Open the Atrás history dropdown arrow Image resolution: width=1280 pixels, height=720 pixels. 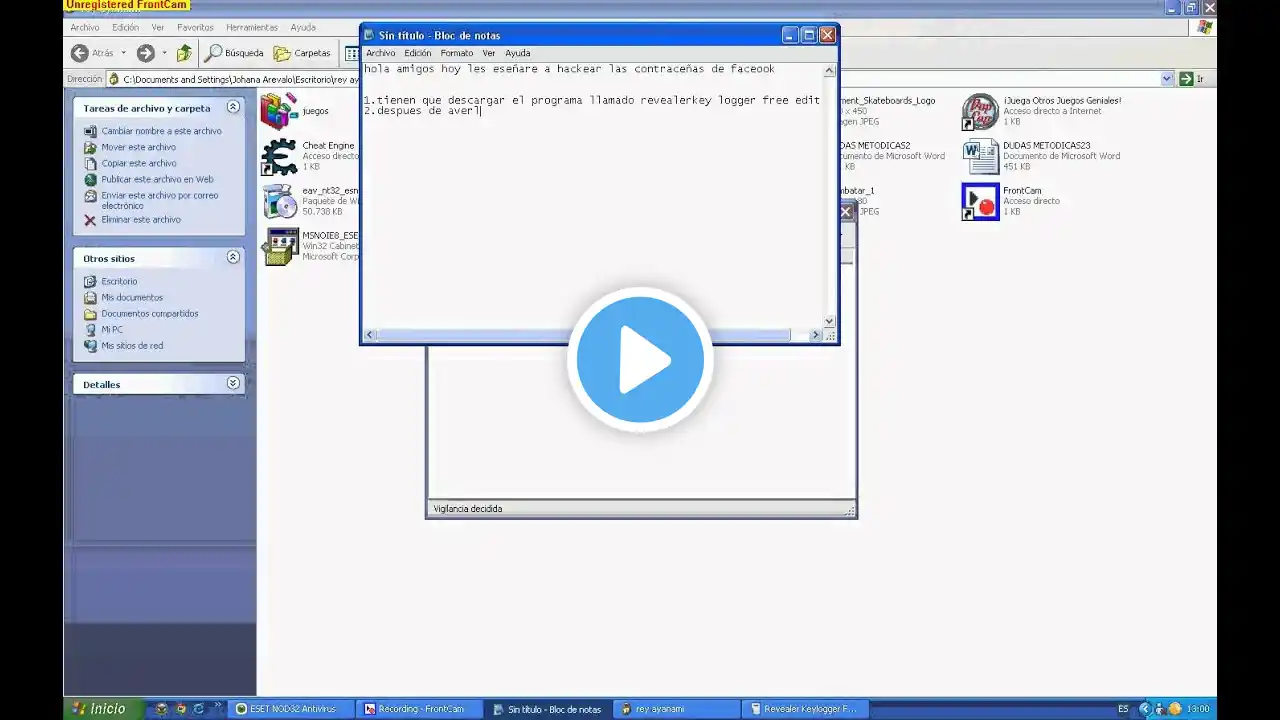(x=124, y=53)
